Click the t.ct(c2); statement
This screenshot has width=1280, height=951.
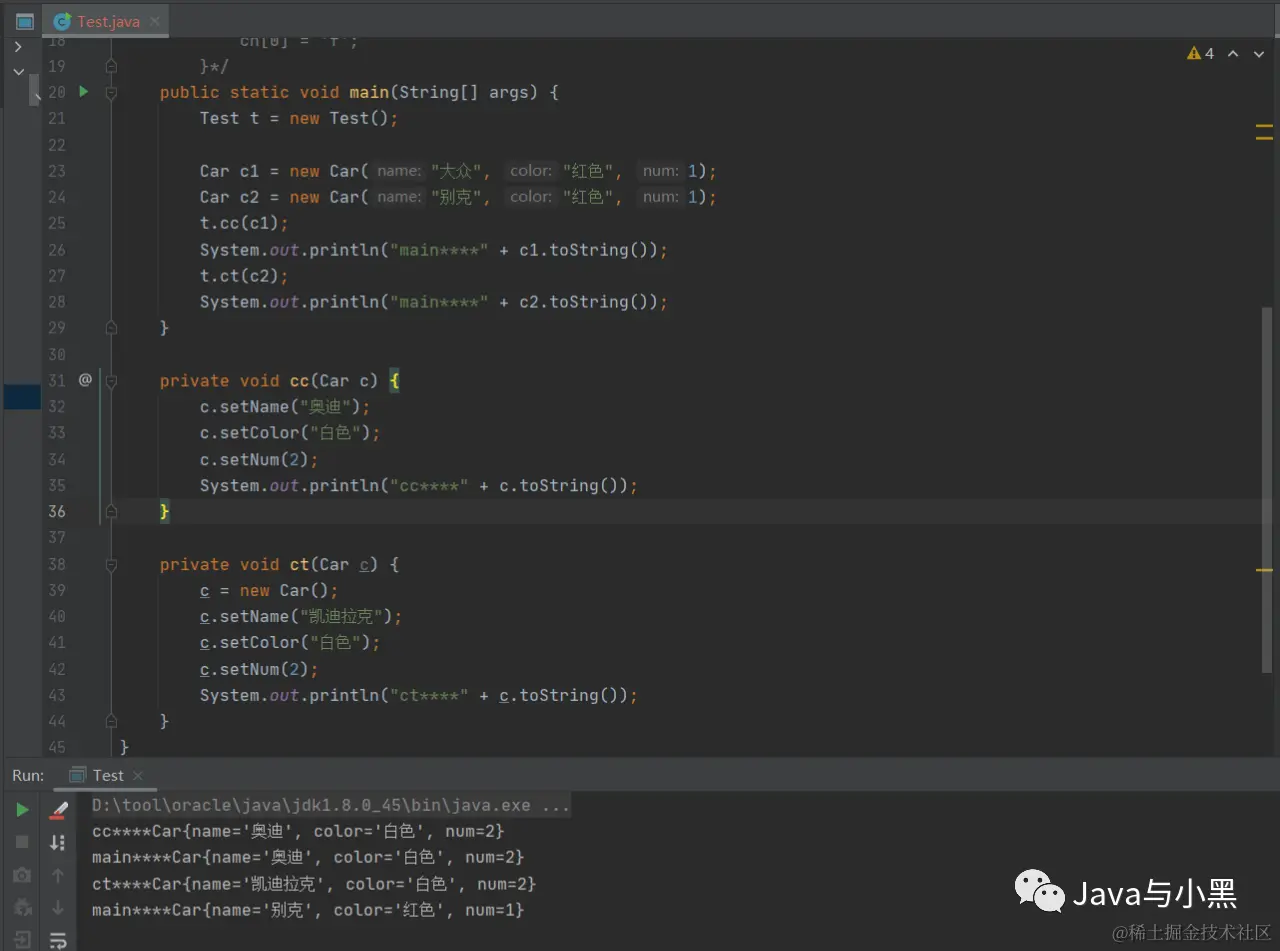click(x=244, y=276)
